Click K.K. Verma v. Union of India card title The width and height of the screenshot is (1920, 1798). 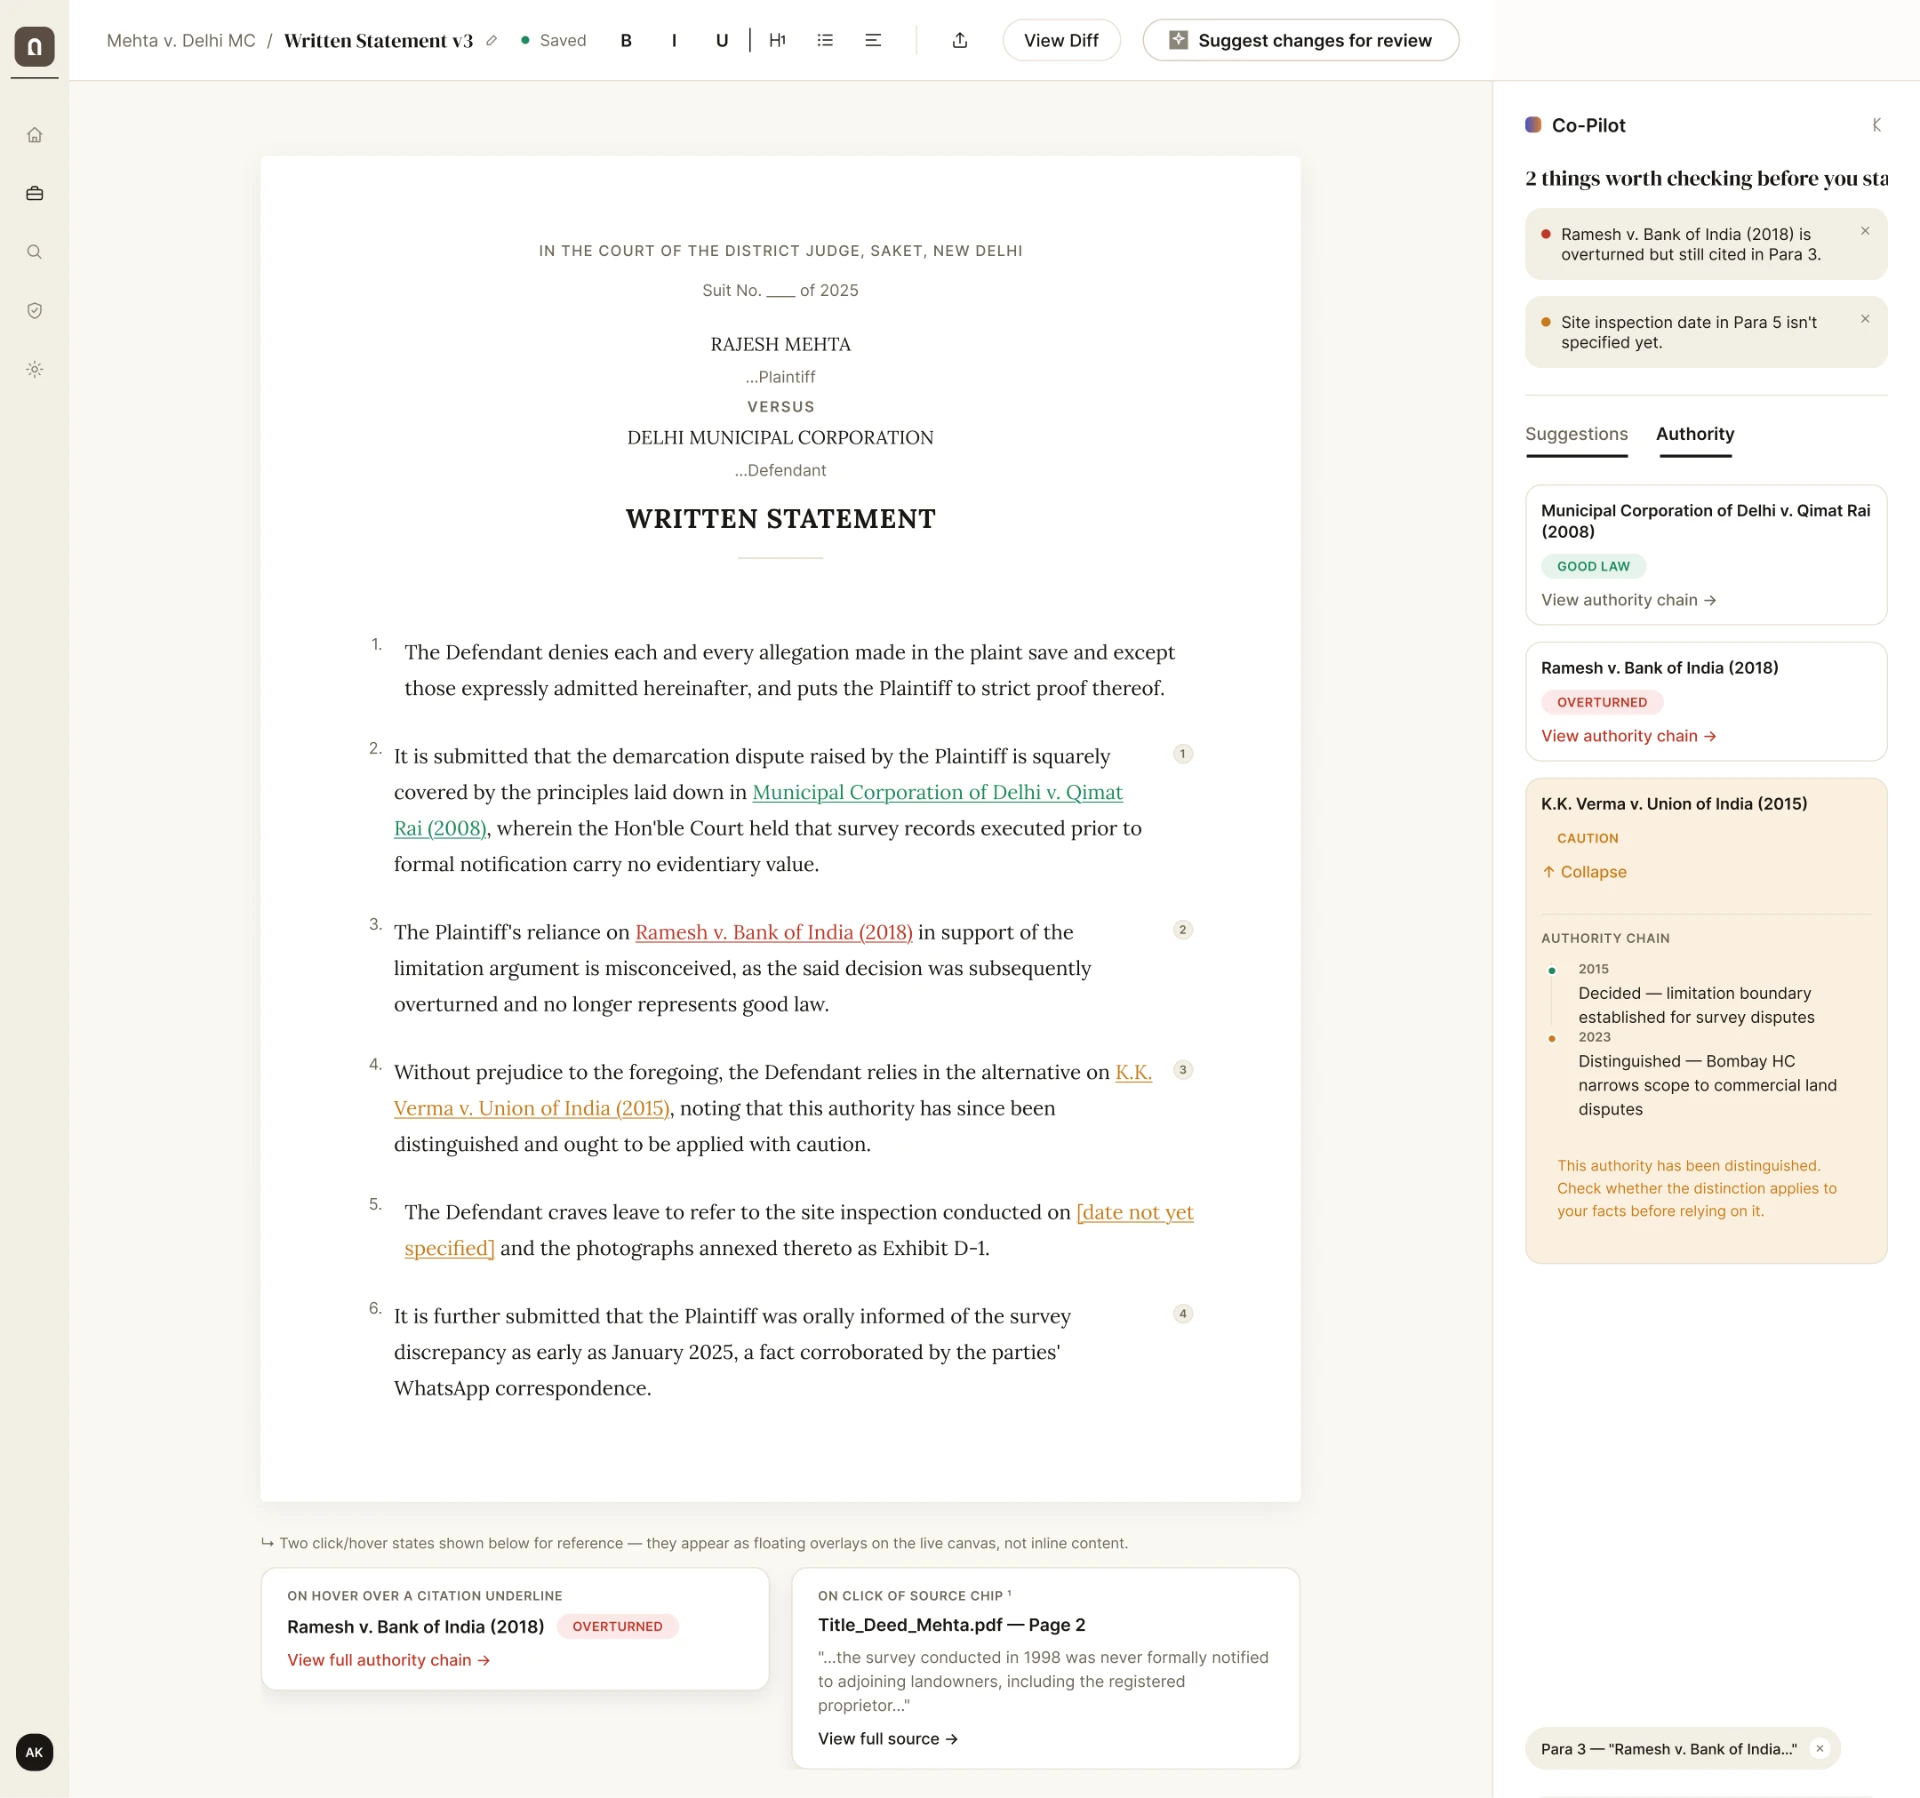[x=1674, y=804]
